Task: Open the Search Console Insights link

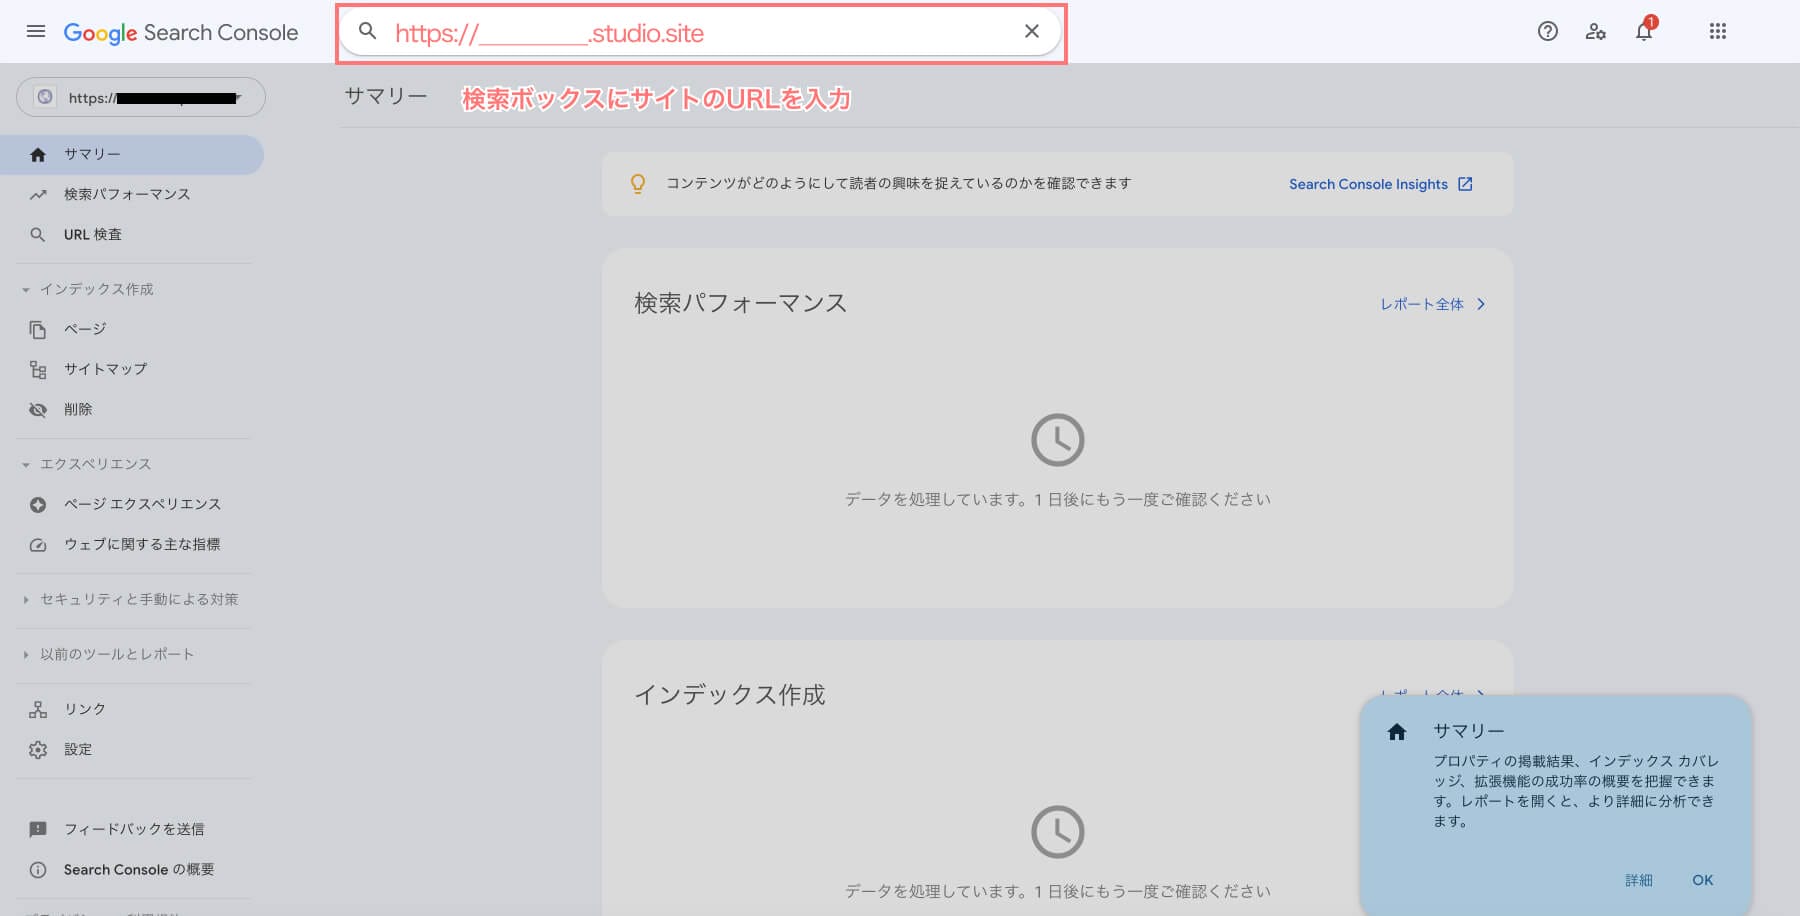Action: coord(1379,184)
